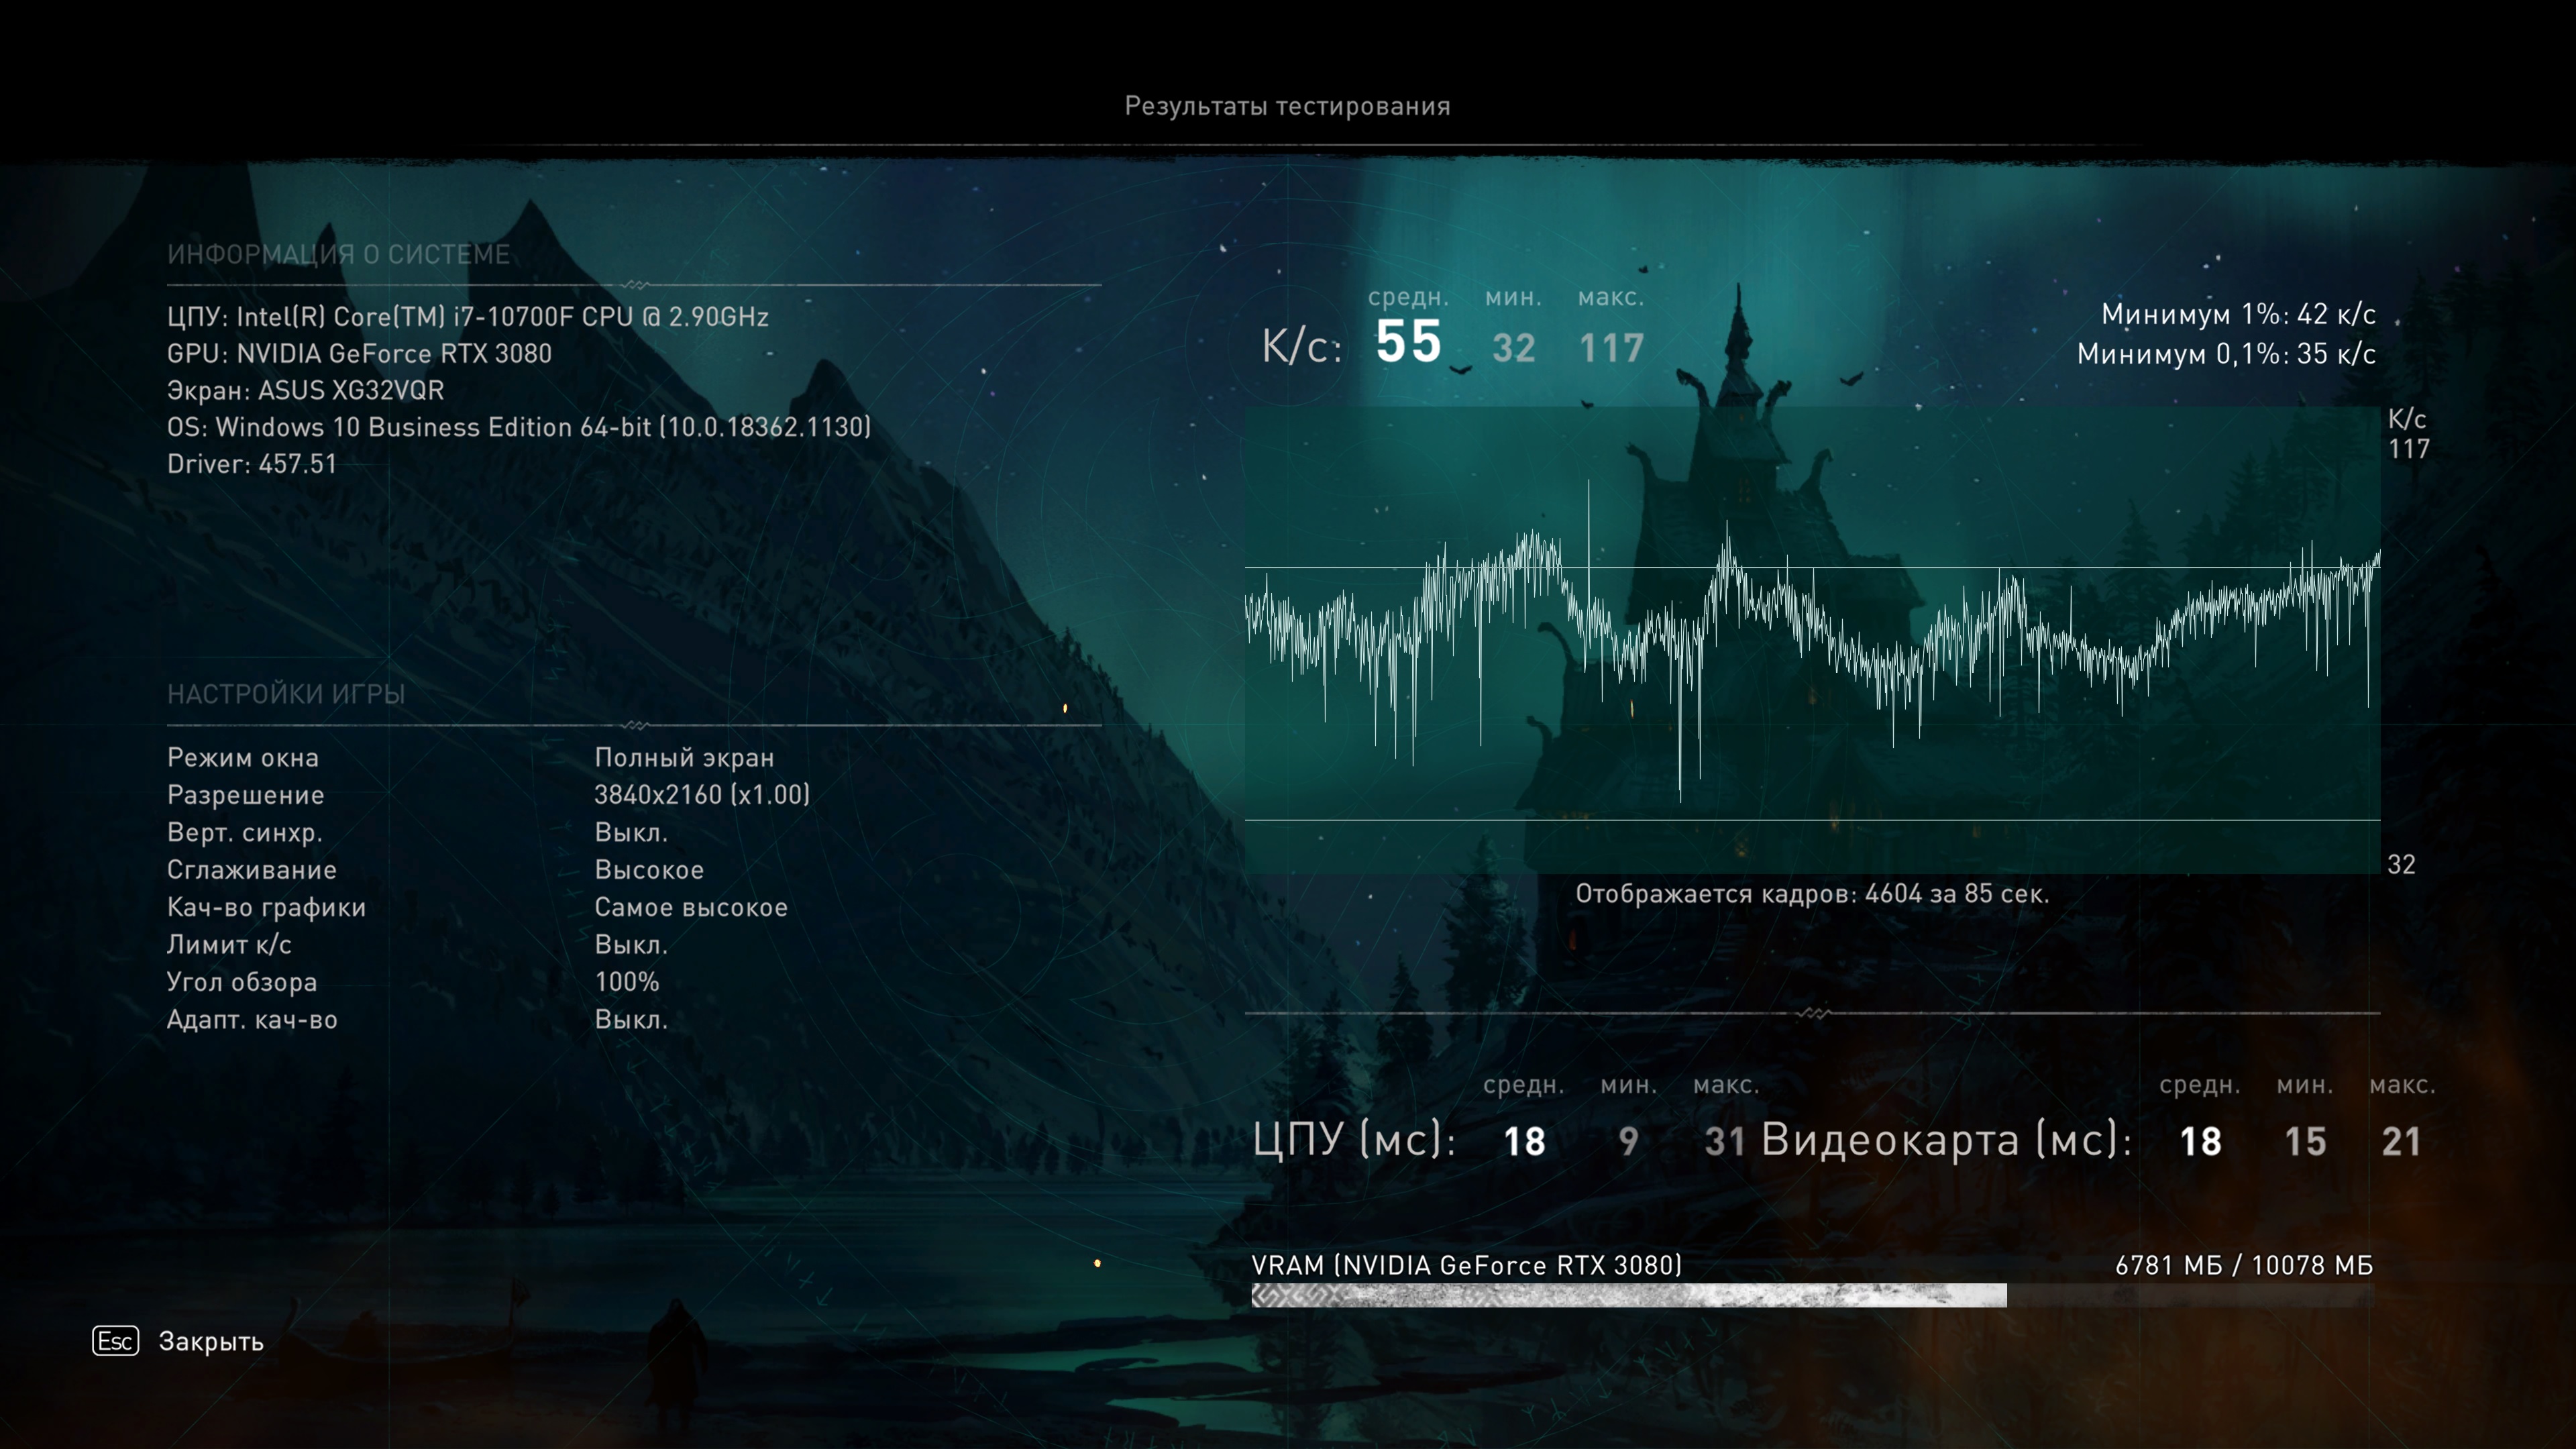
Task: Select the Режим окна setting row
Action: (x=243, y=758)
